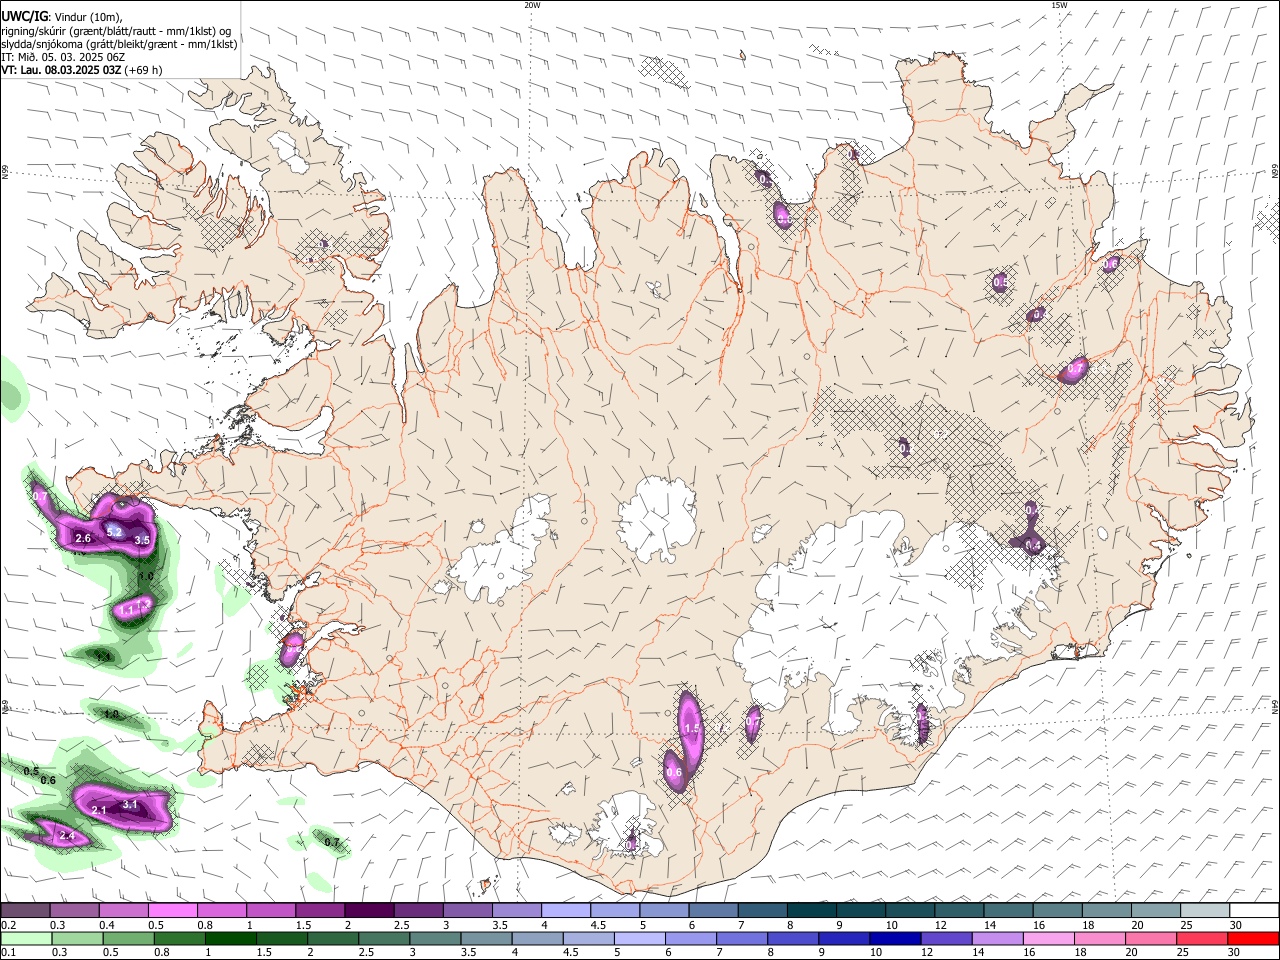Click the 'rigning/skúrir' legend description line
Screen dimensions: 1280x960
(116, 30)
